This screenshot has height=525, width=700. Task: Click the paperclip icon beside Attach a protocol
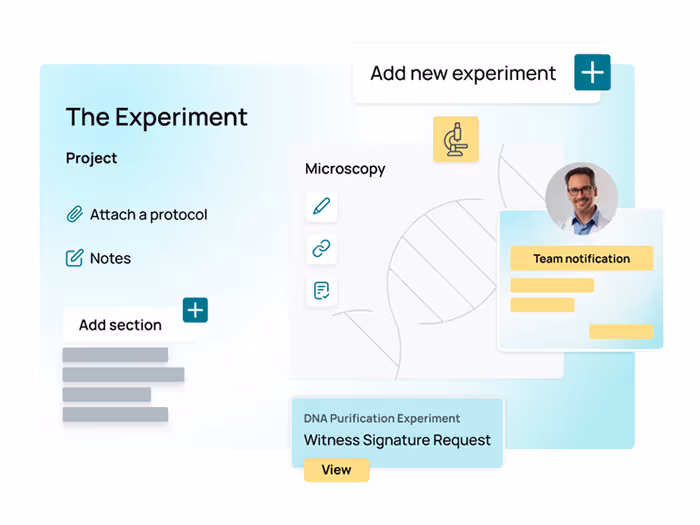tap(75, 214)
